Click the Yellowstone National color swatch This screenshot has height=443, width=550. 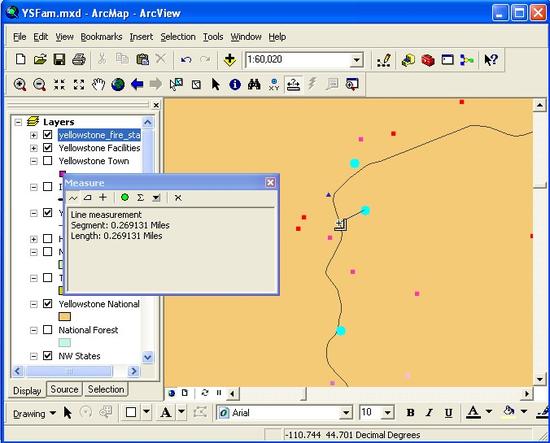(64, 317)
